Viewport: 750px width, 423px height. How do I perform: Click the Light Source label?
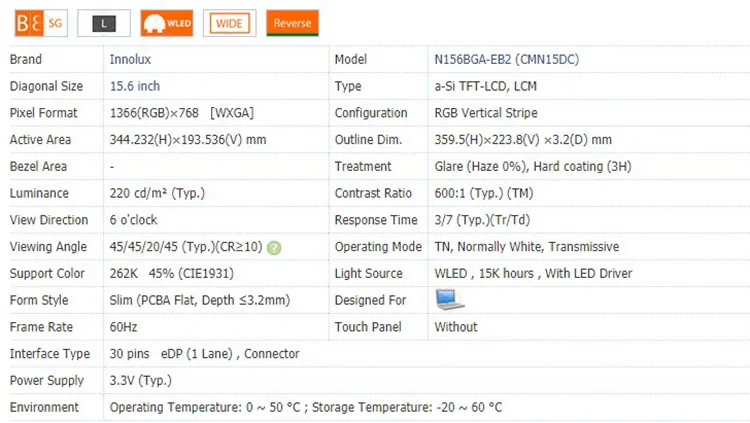369,274
